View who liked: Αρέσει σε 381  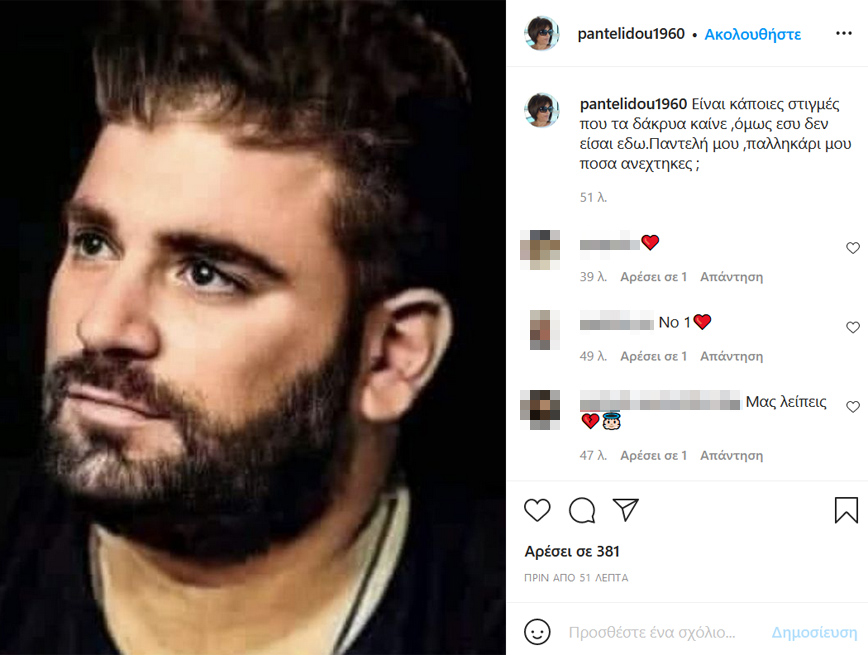[572, 551]
